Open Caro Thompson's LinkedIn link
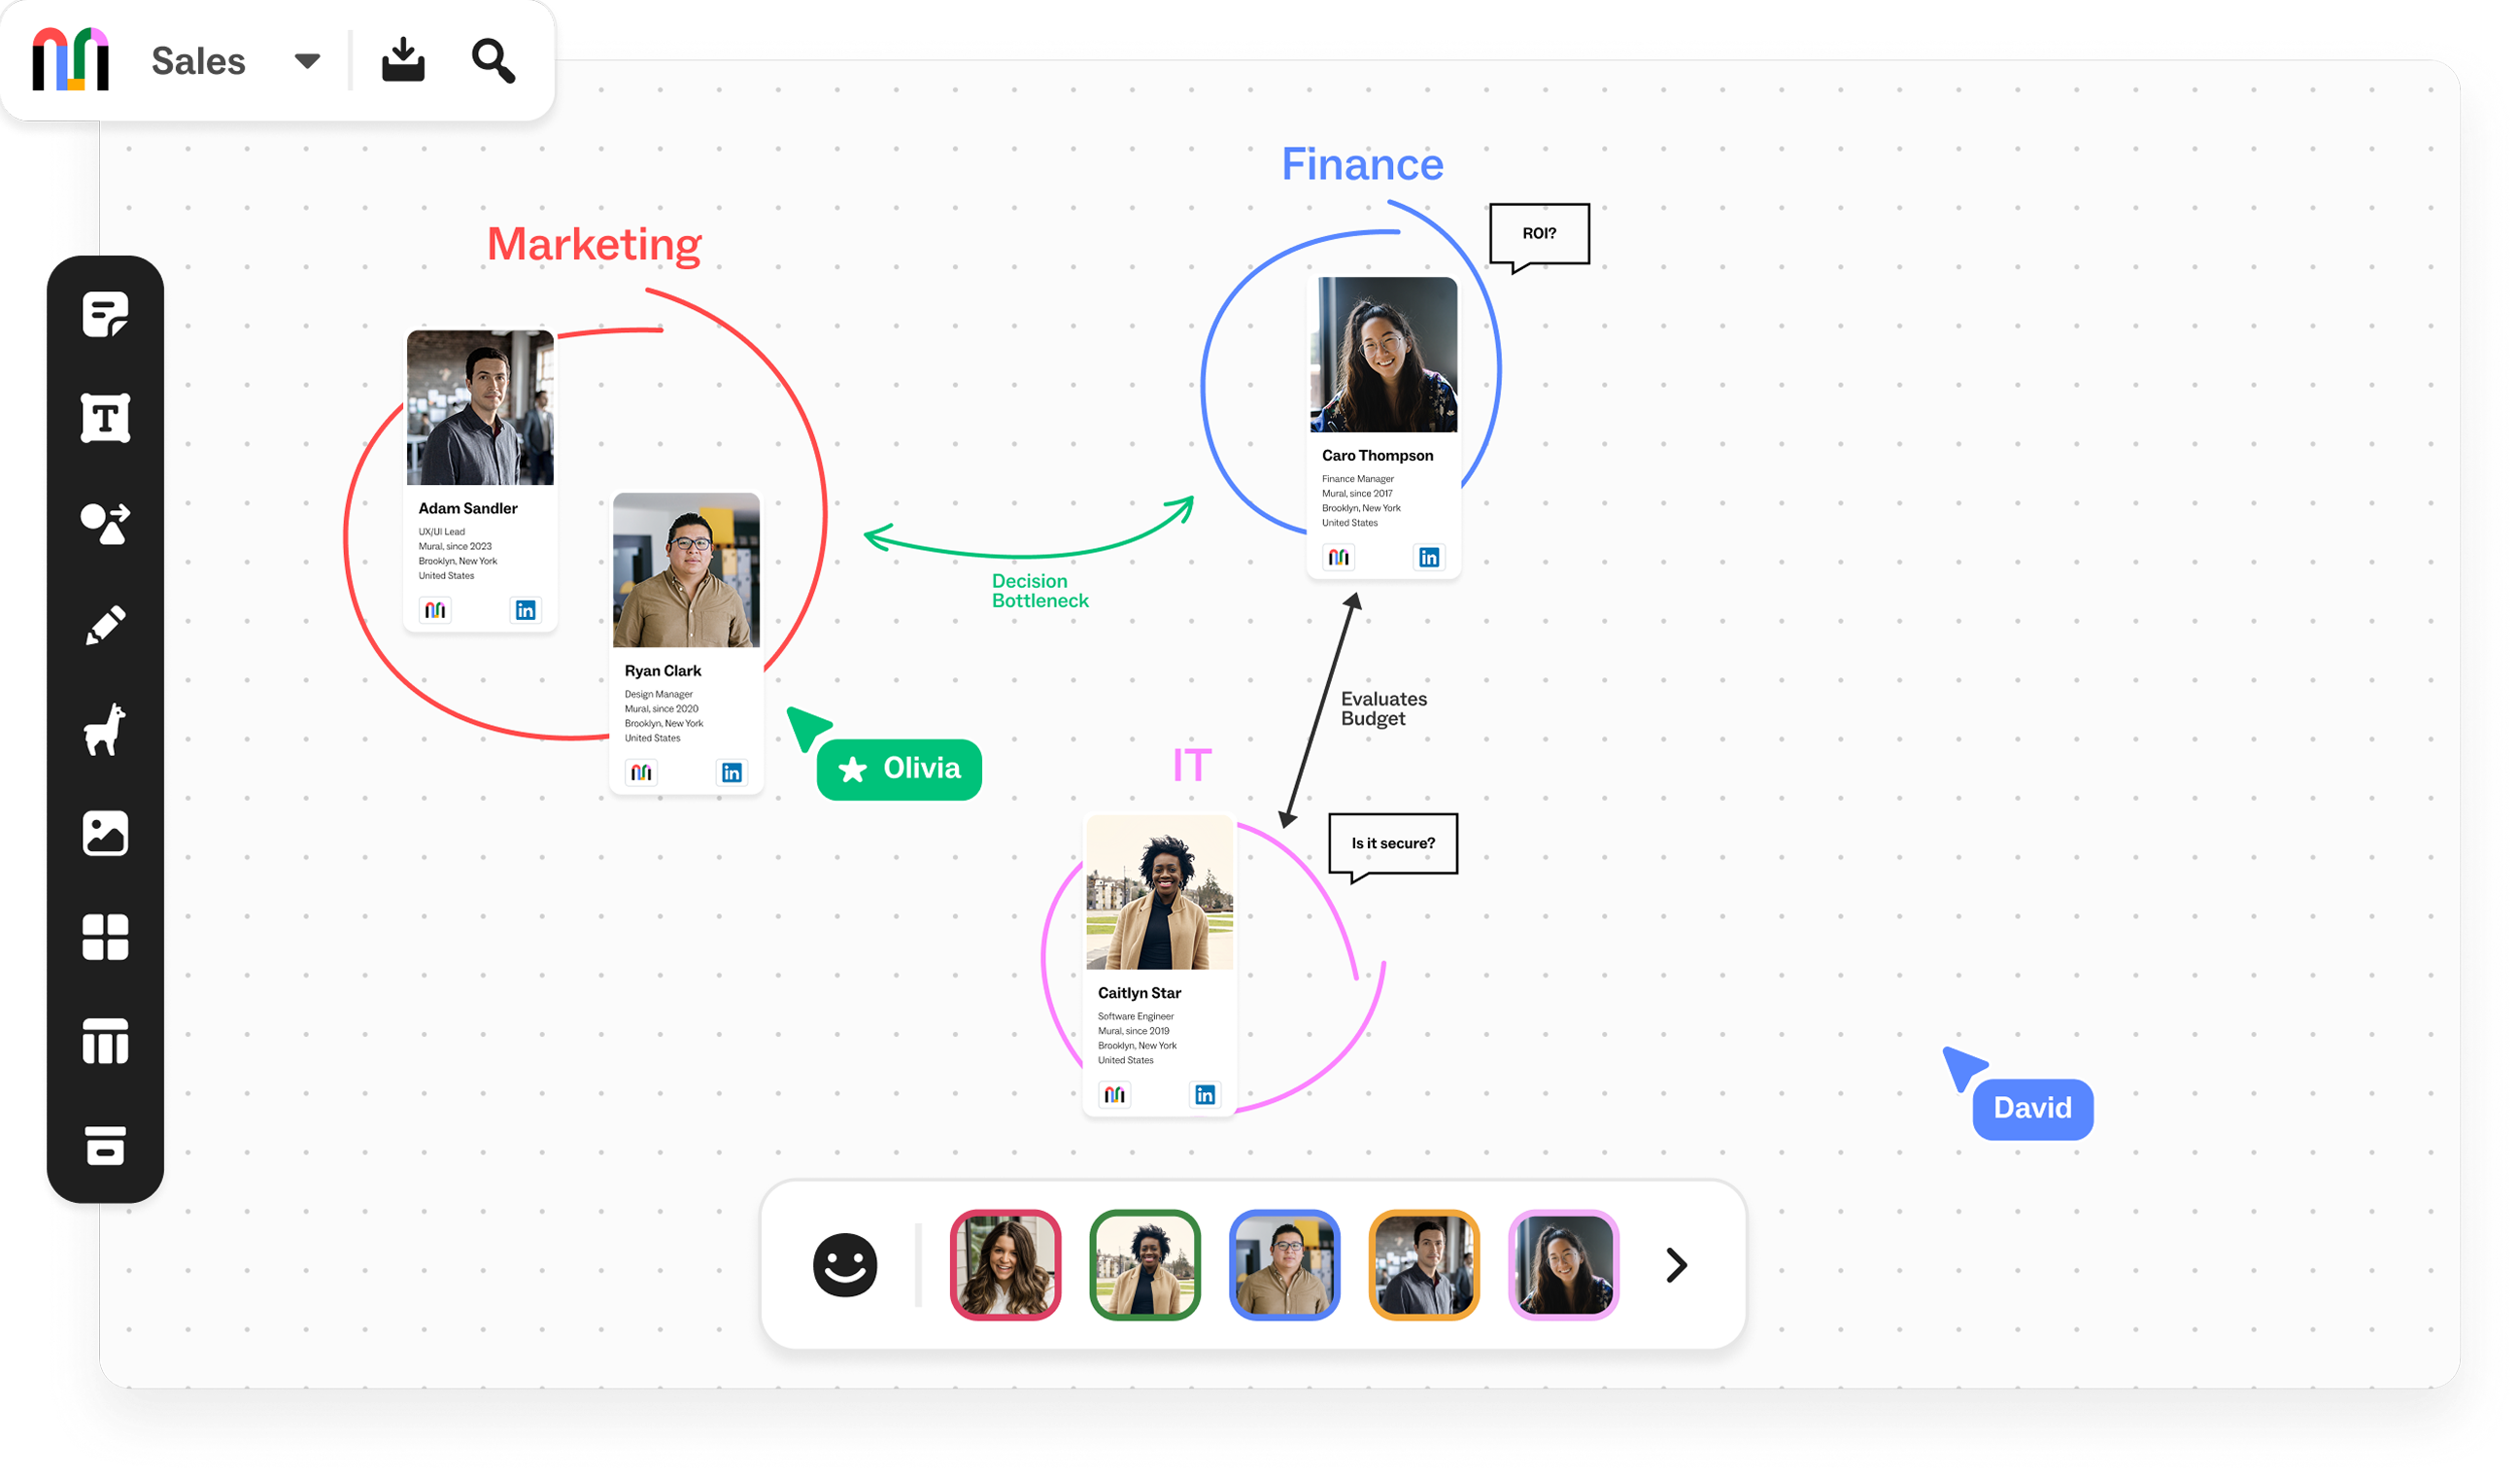This screenshot has width=2520, height=1477. pos(1429,557)
